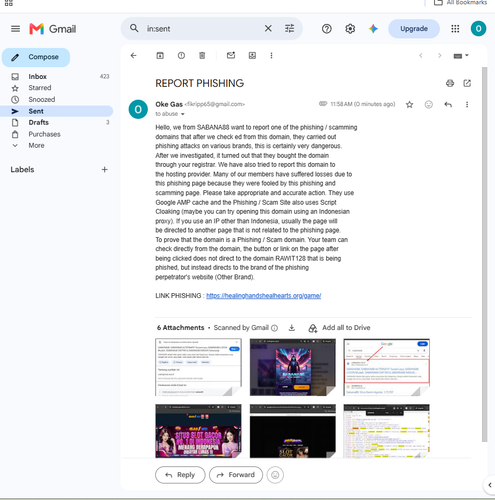Go to the older message arrow
Screen dimensions: 495x500
(x=439, y=56)
